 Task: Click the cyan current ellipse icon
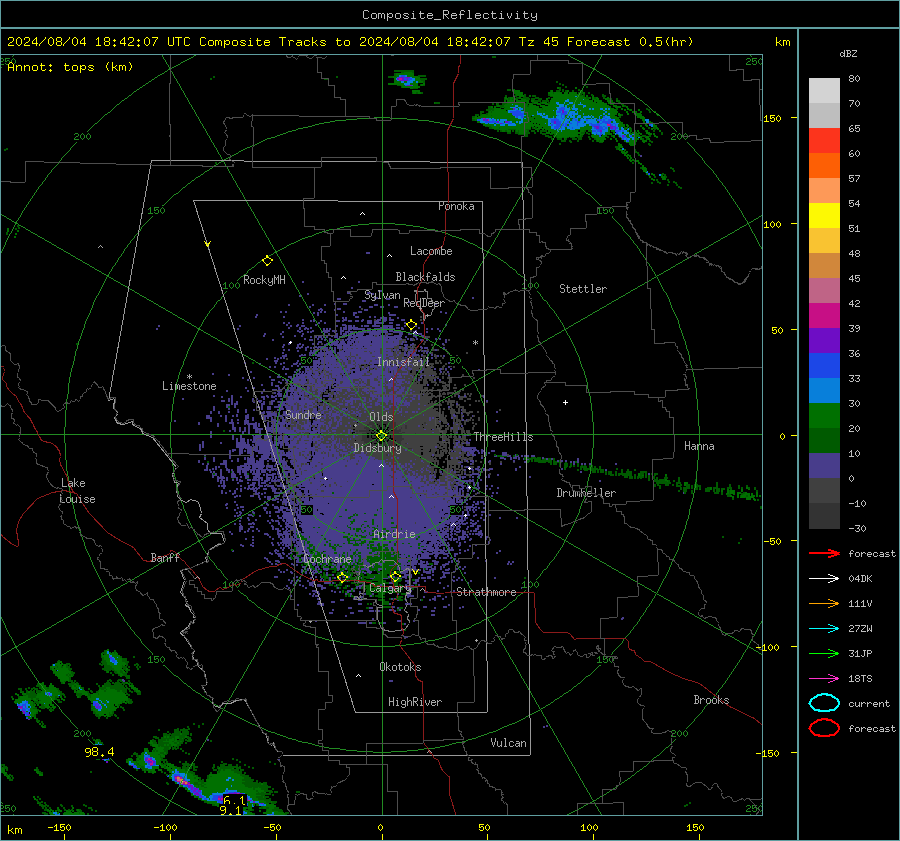(824, 703)
